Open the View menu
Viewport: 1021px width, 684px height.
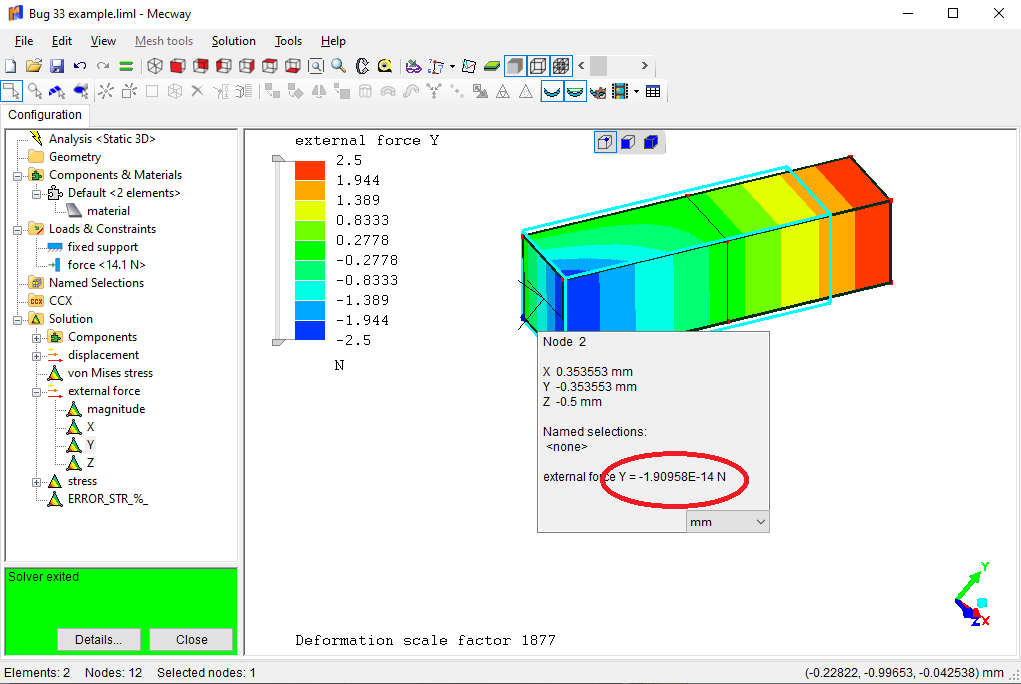coord(103,41)
